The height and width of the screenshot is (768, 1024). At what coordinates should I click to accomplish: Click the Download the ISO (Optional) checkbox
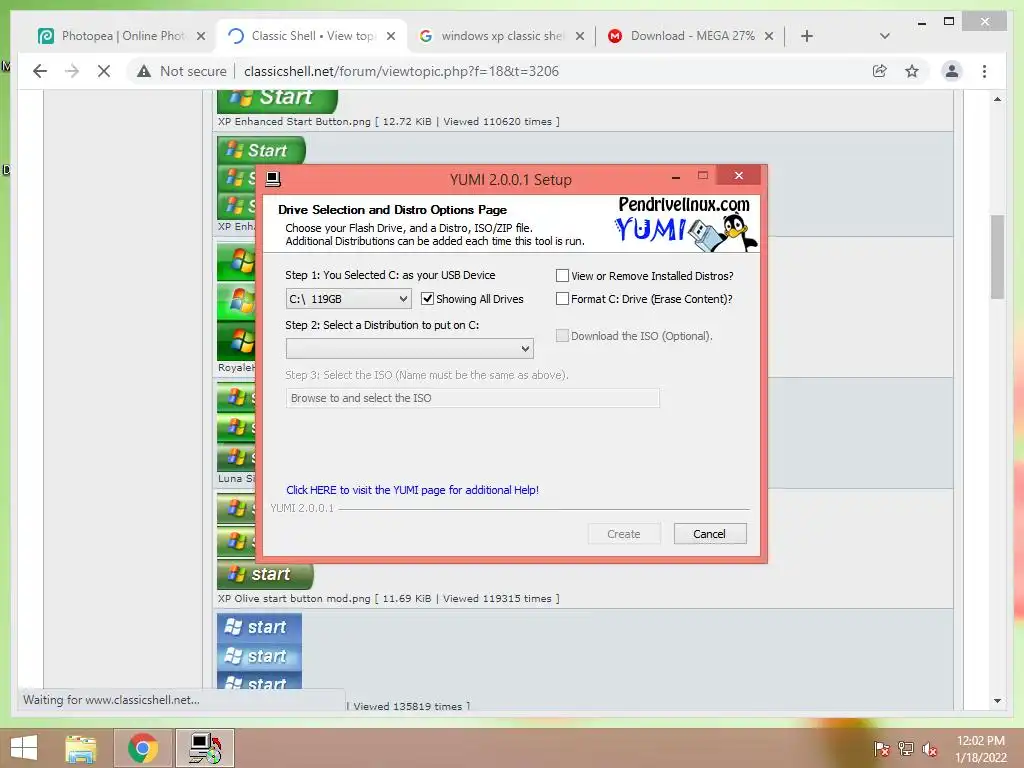pos(562,335)
